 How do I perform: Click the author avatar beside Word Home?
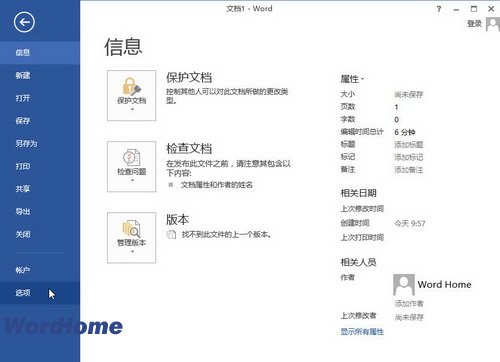(x=404, y=285)
